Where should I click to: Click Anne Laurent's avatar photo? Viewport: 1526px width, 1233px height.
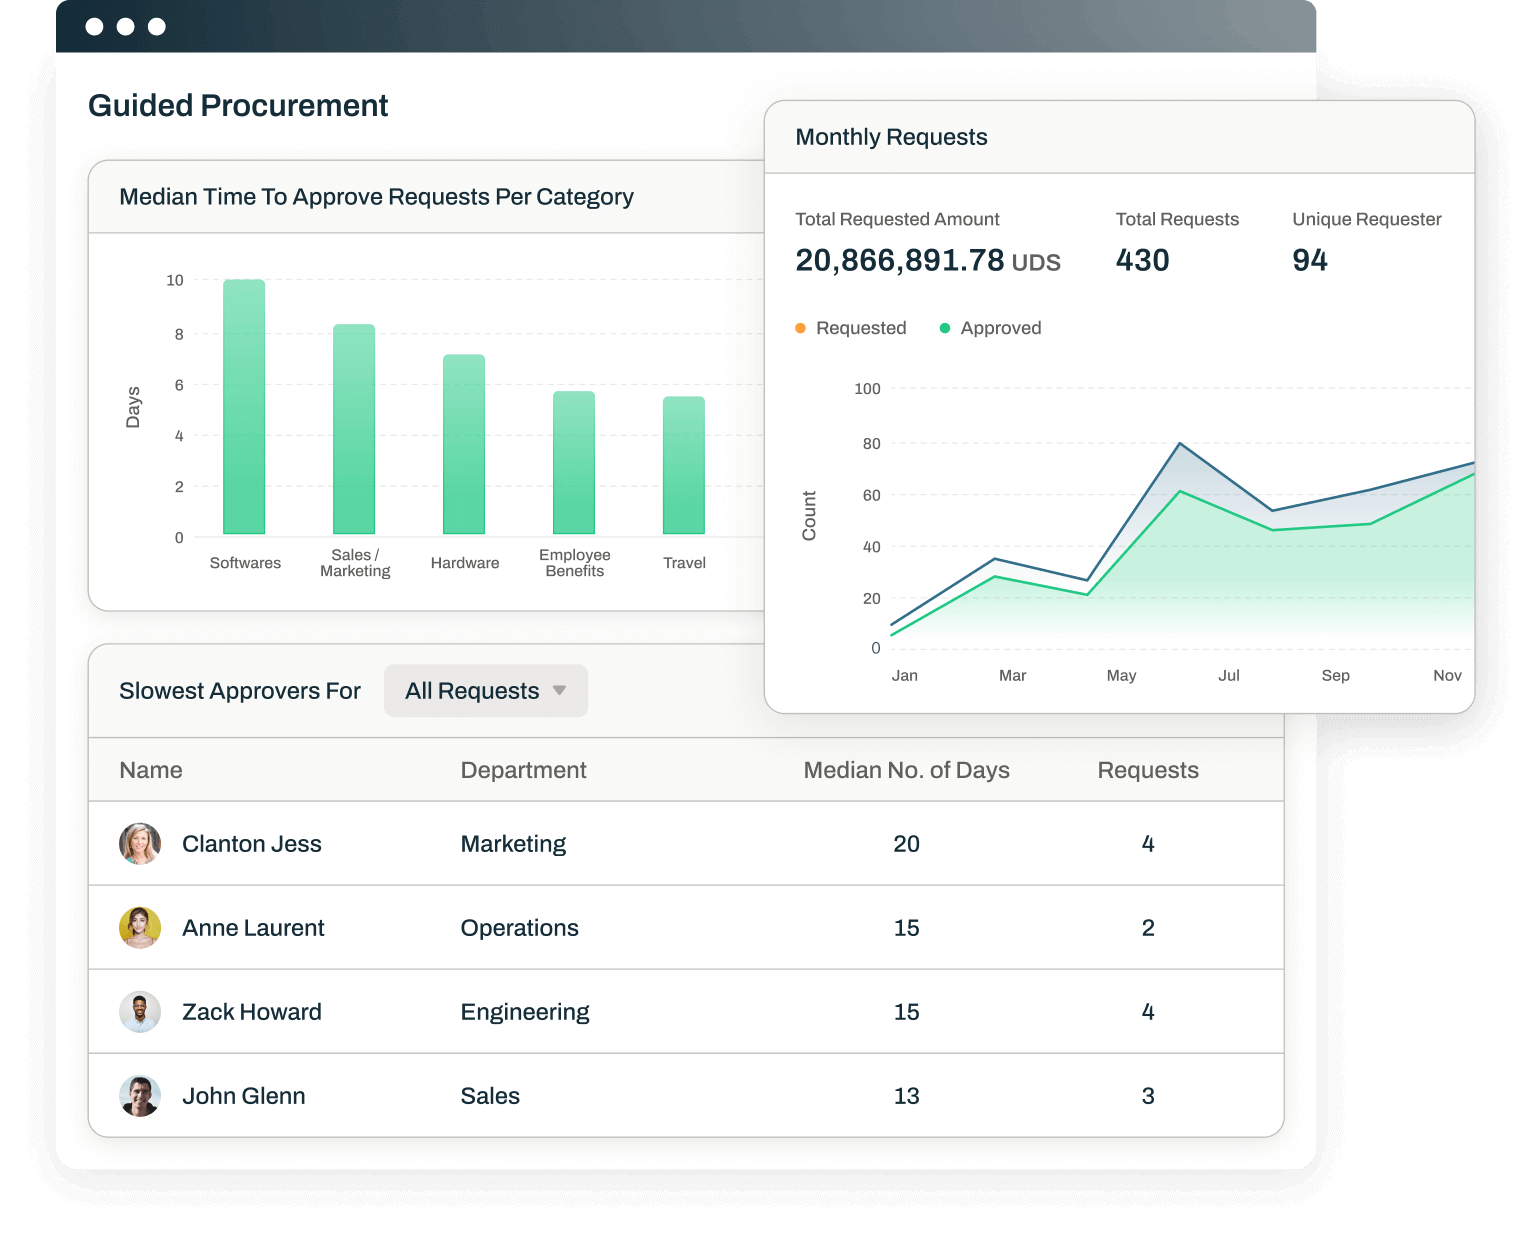[x=140, y=928]
